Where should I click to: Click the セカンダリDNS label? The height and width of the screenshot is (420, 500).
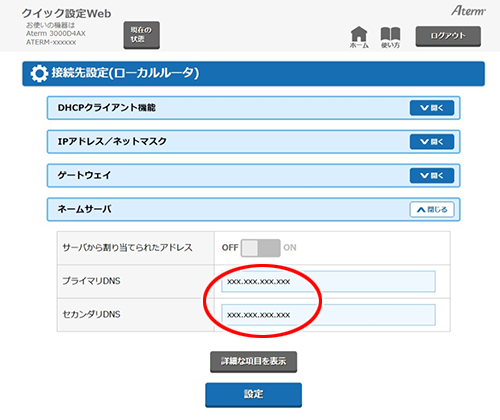coord(91,314)
